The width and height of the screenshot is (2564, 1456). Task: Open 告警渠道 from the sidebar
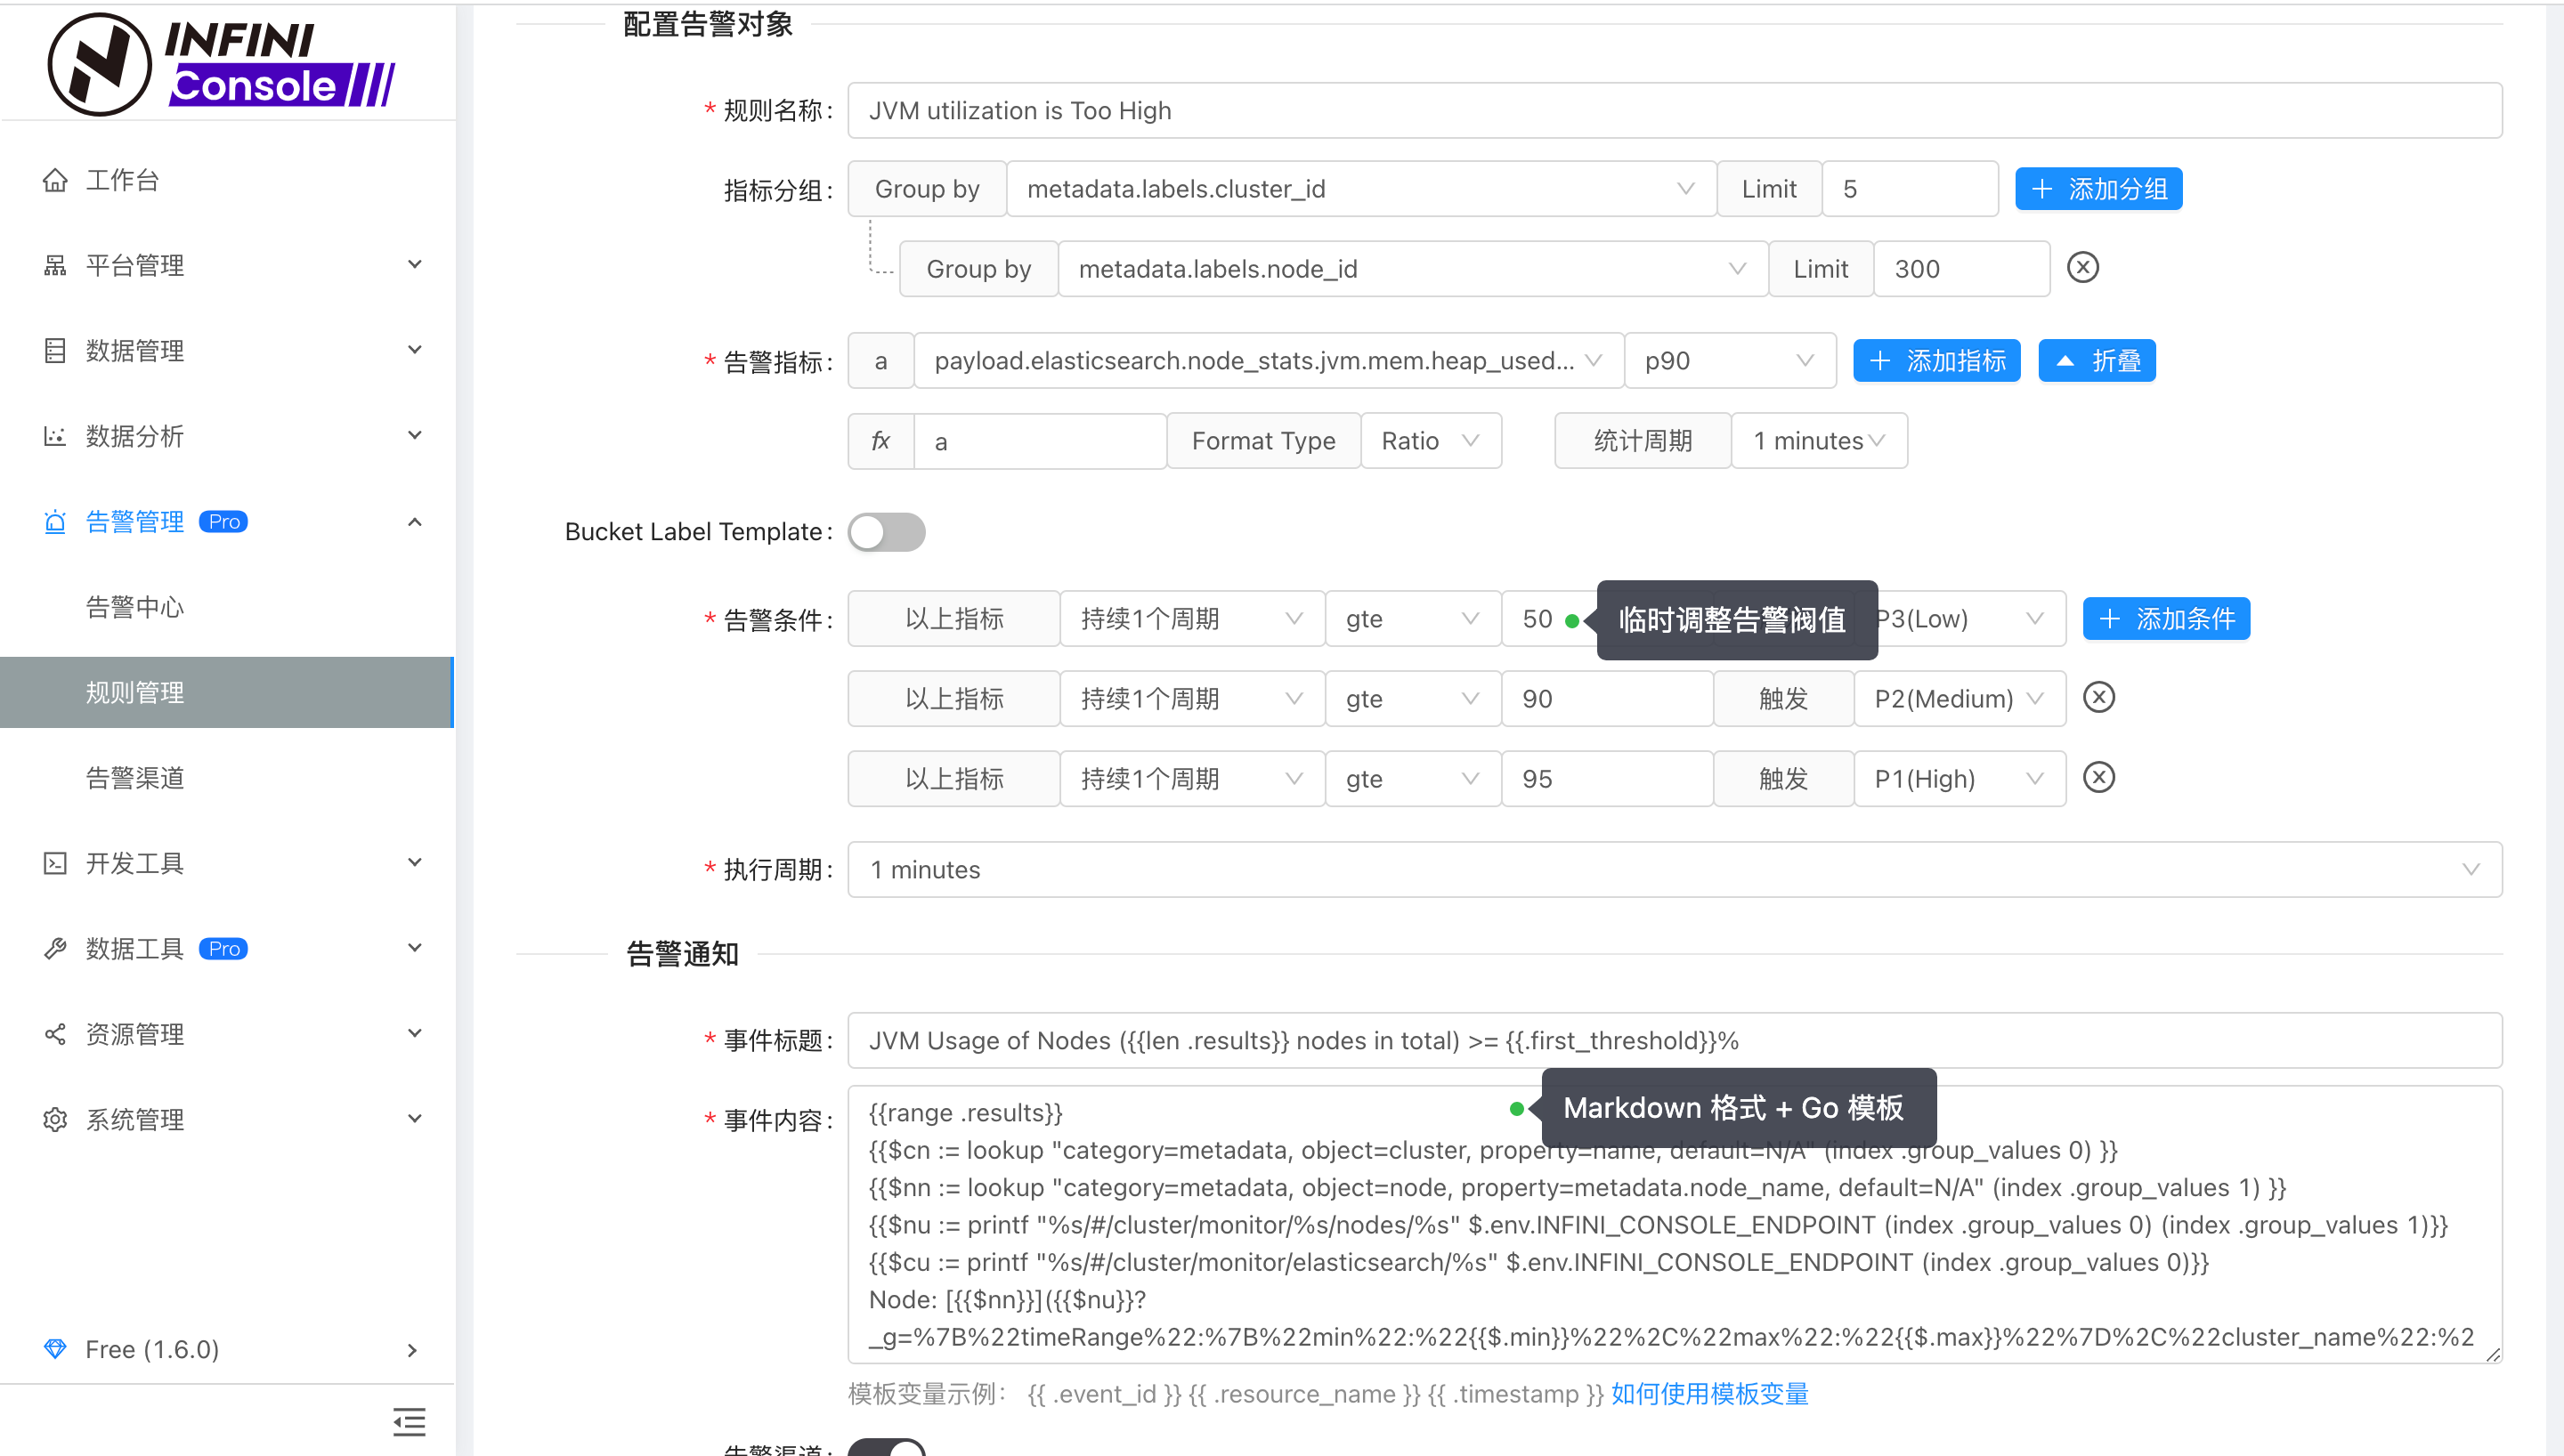[135, 778]
